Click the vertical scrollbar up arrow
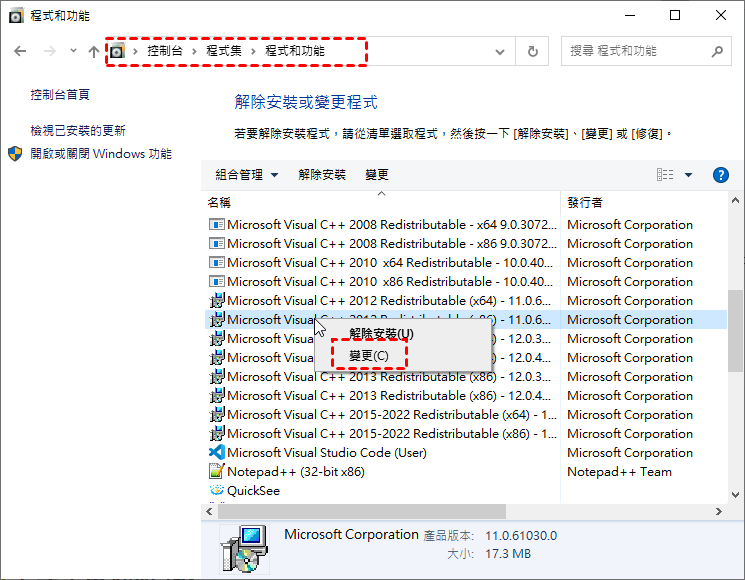Viewport: 745px width, 580px height. point(735,200)
